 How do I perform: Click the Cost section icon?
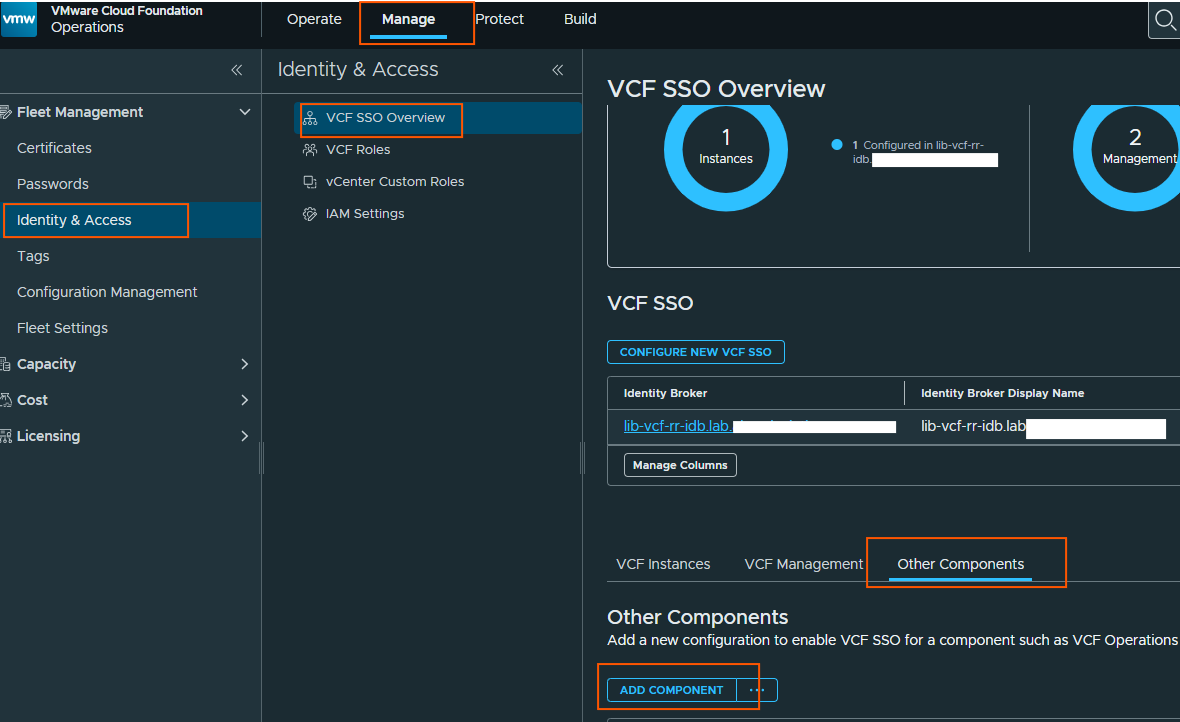pos(6,401)
